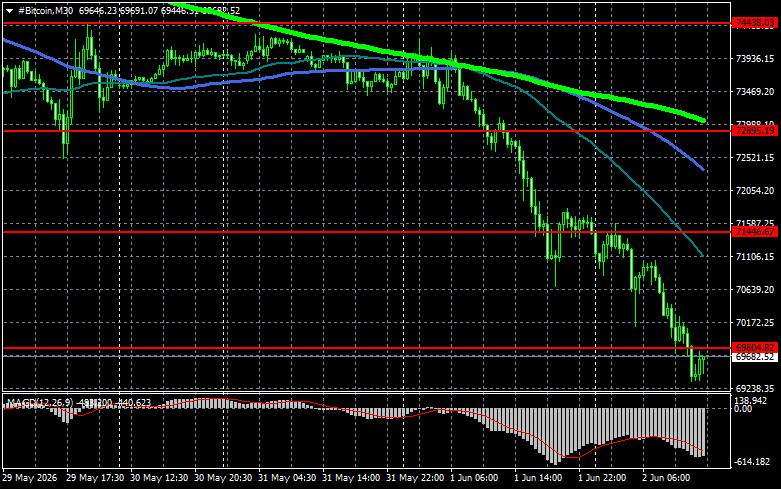Click the 69691.07 high price value
The image size is (781, 489).
(x=138, y=10)
